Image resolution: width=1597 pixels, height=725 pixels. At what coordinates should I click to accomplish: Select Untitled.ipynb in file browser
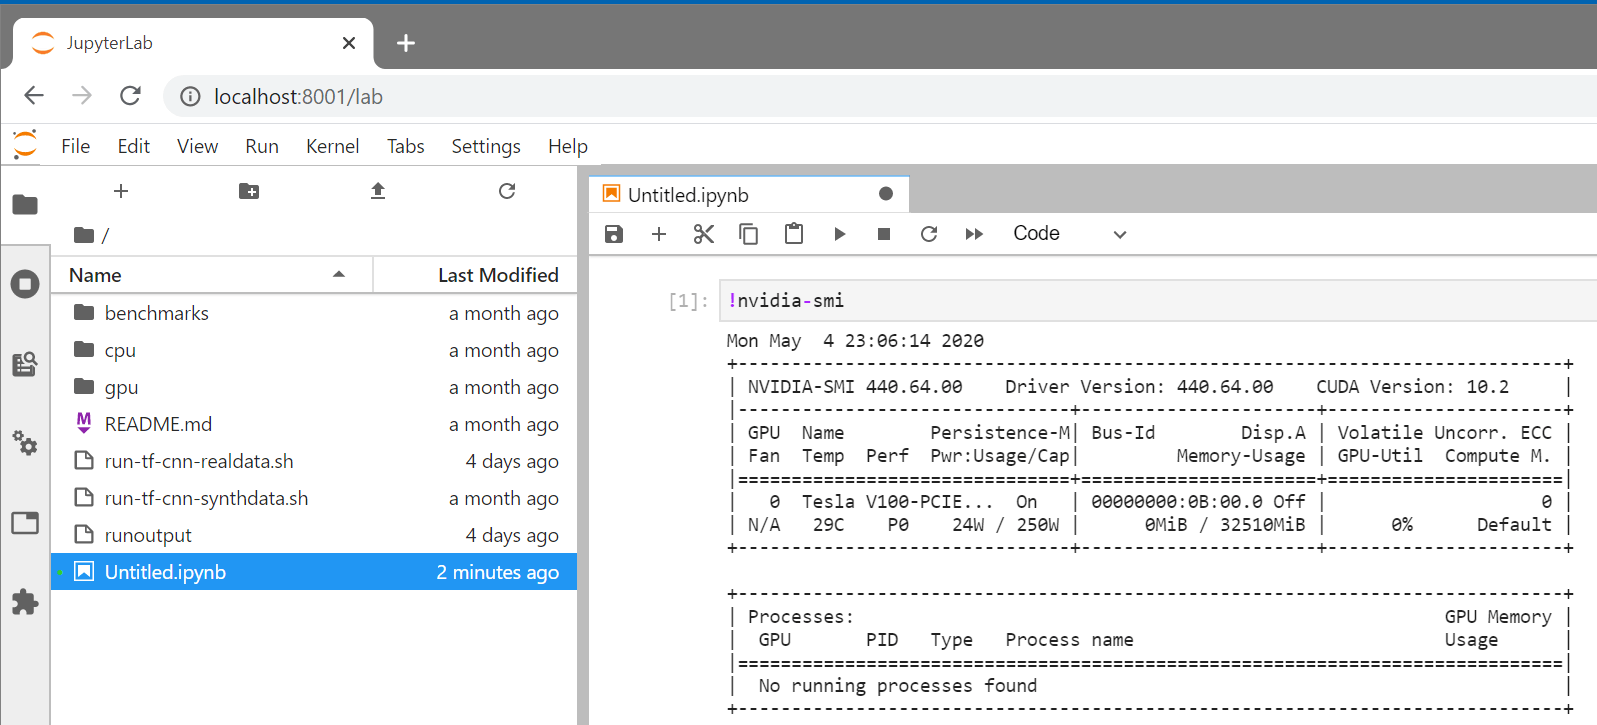coord(314,572)
